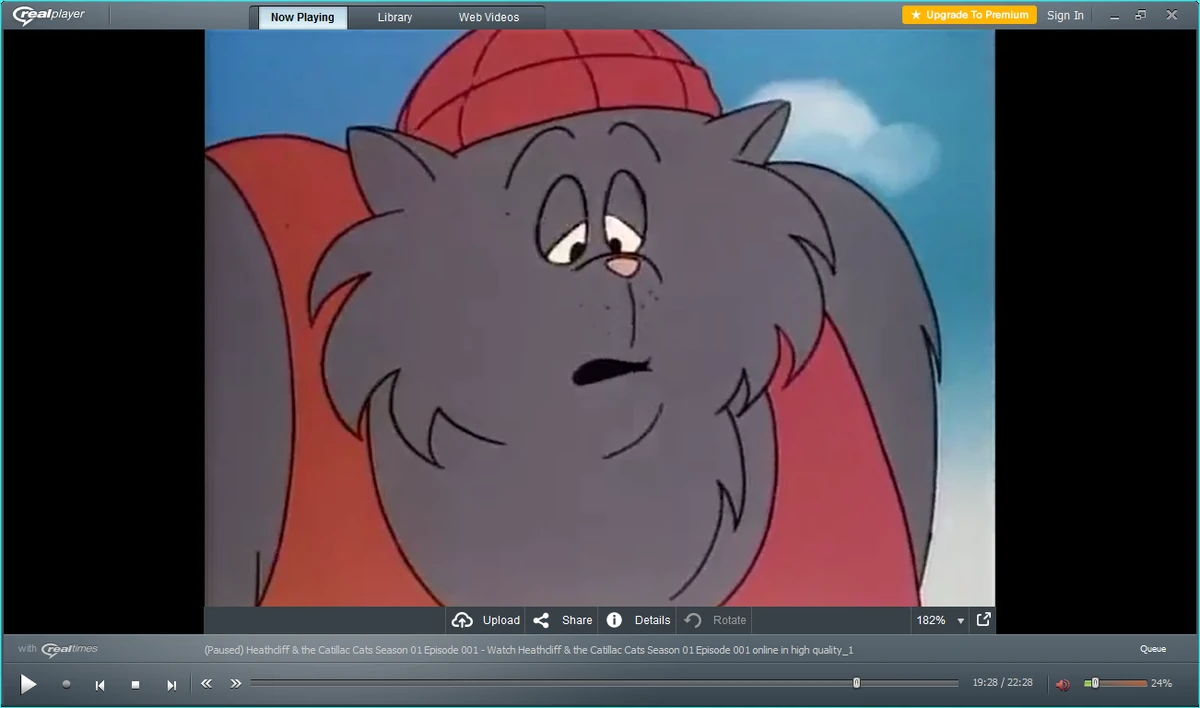
Task: Click the paused video title text
Action: (x=528, y=650)
